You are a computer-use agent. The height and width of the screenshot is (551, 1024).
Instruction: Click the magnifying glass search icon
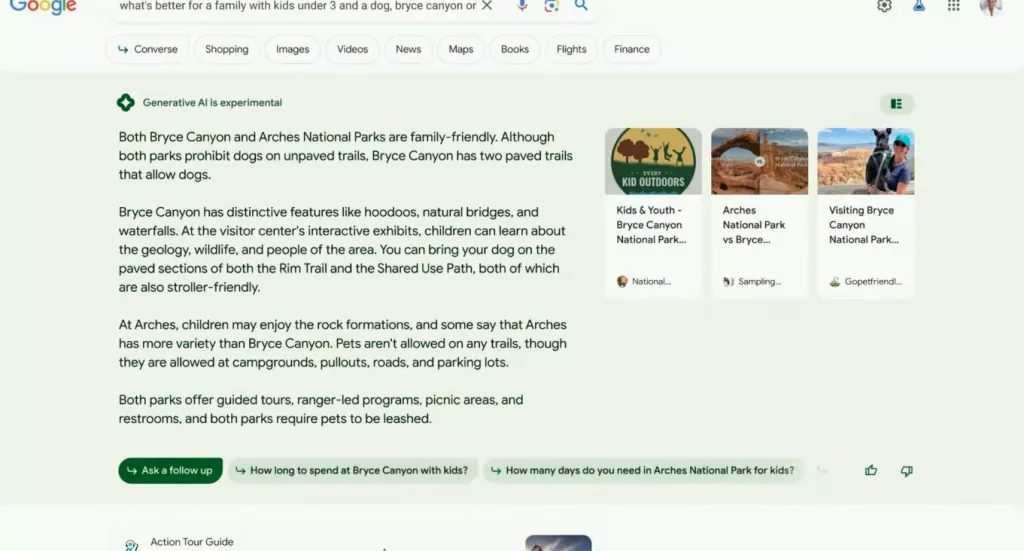click(581, 6)
